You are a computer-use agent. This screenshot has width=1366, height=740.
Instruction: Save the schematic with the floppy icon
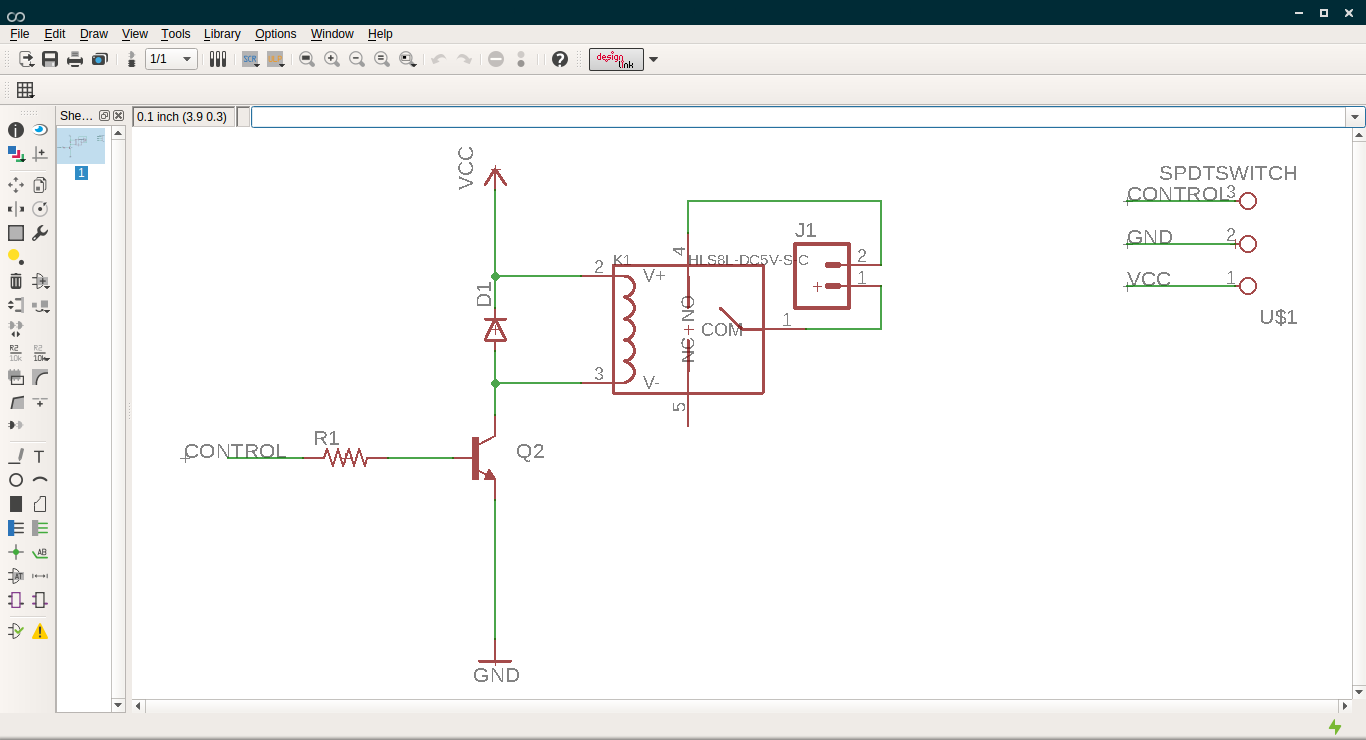[x=50, y=59]
